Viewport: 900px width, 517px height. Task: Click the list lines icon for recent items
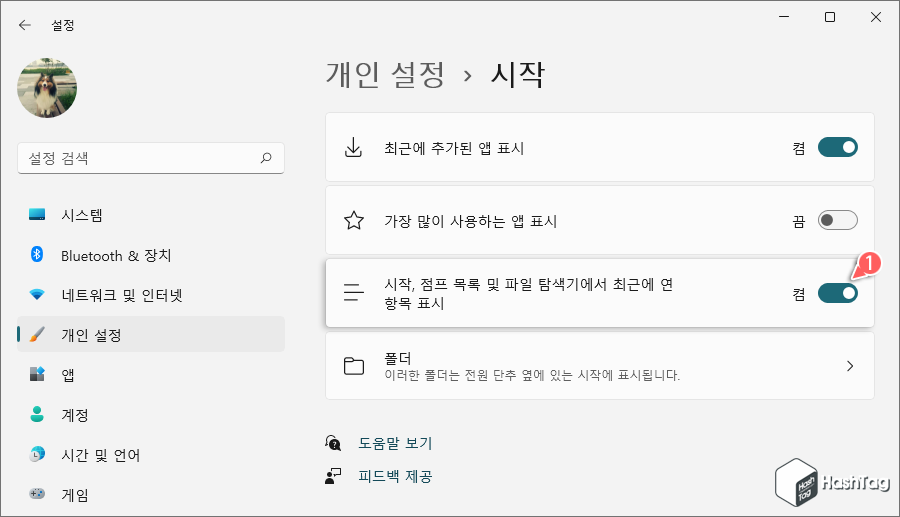tap(354, 293)
